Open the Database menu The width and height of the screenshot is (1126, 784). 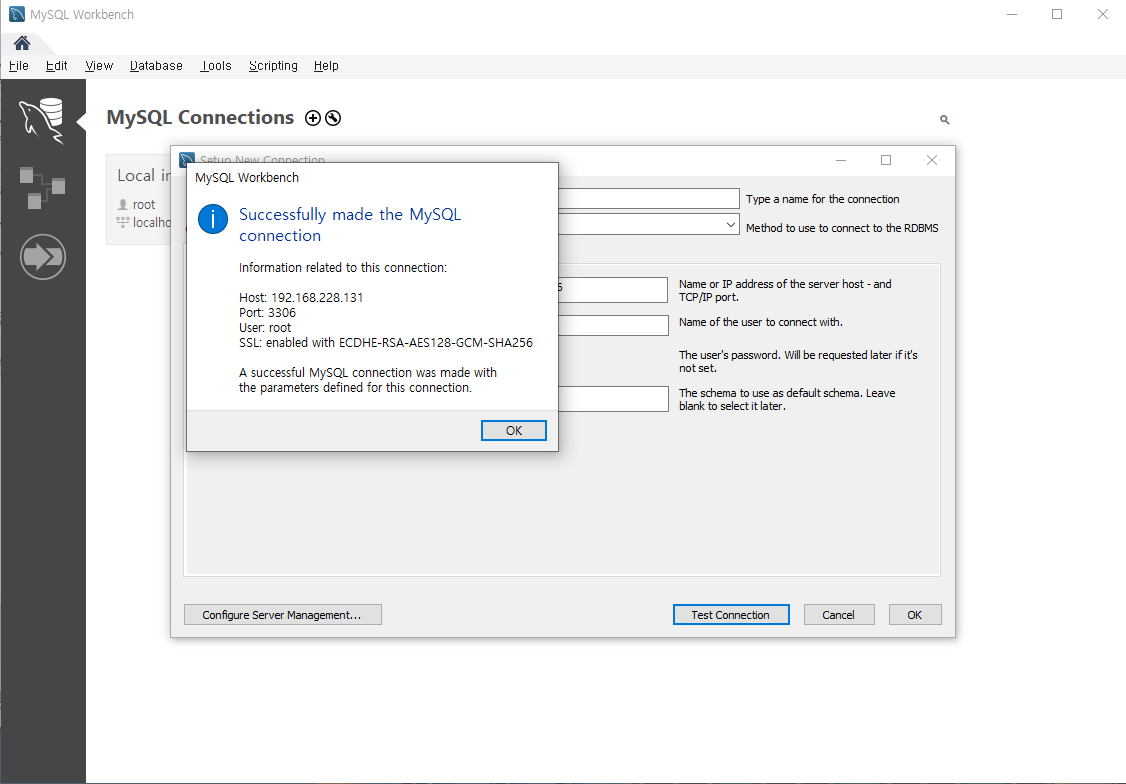(x=156, y=65)
